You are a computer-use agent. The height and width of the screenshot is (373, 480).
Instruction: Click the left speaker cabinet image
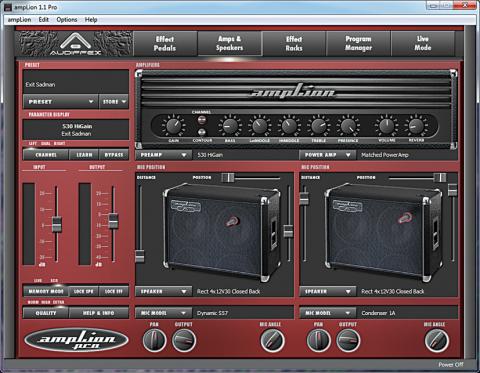coord(222,232)
